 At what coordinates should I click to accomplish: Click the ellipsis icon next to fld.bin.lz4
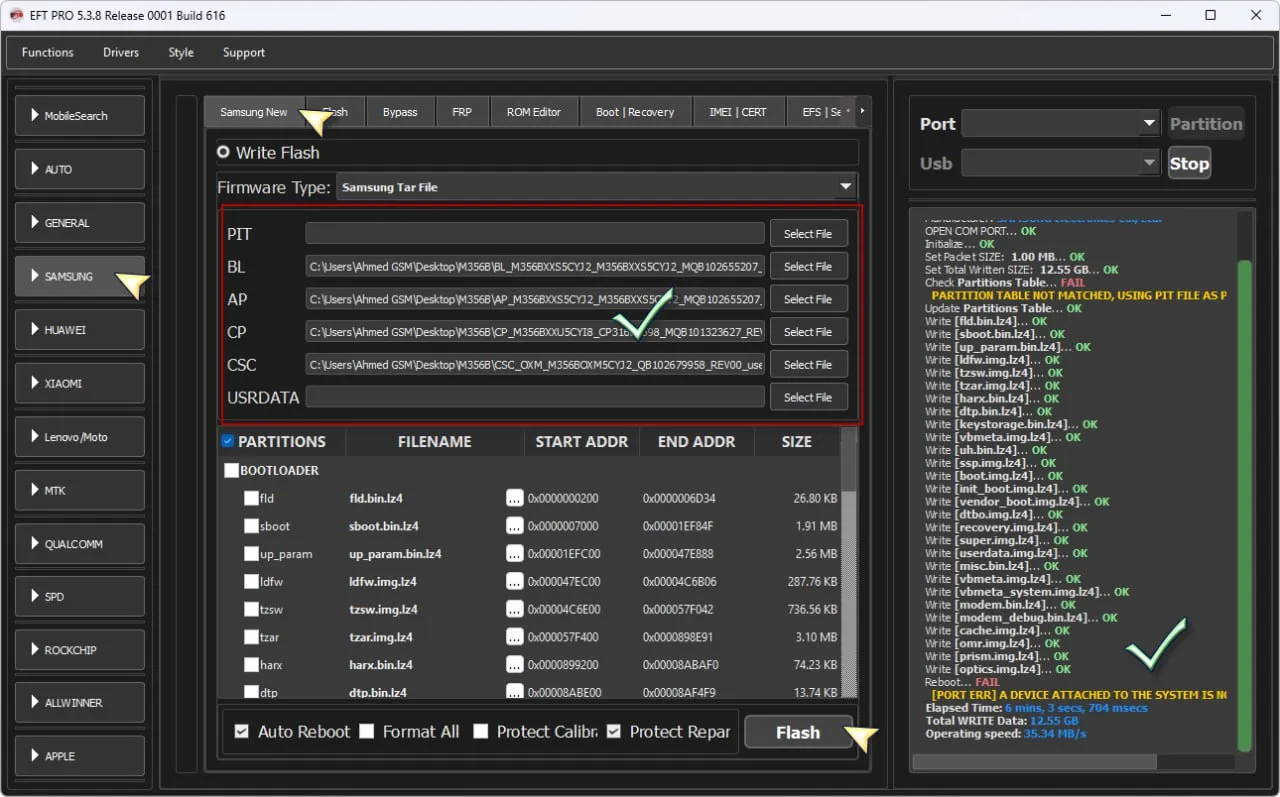point(514,498)
